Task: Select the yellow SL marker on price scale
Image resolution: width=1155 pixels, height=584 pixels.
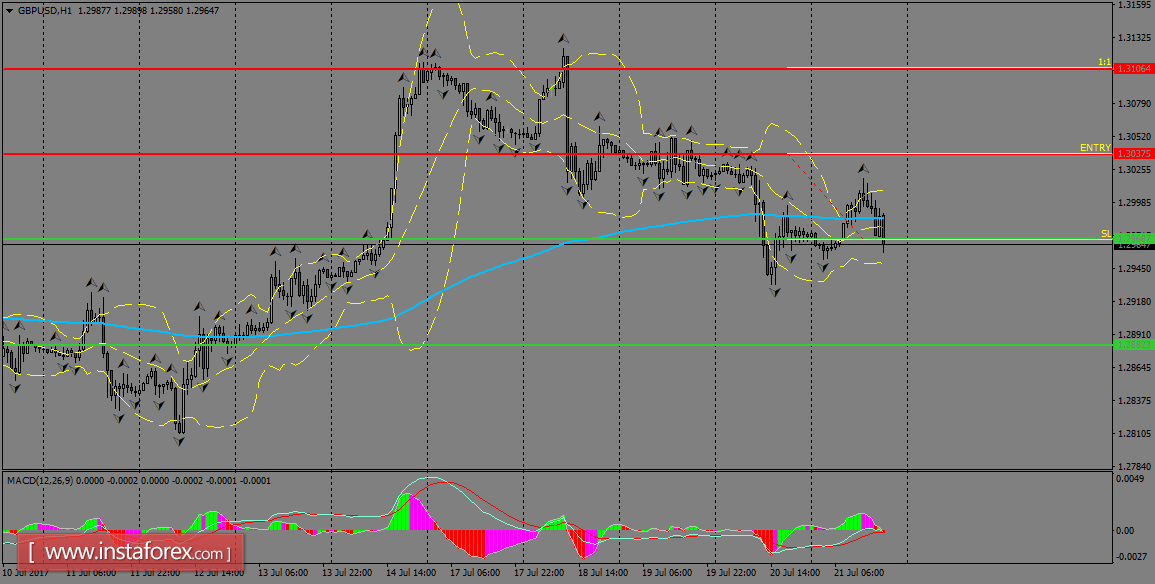Action: (x=1104, y=234)
